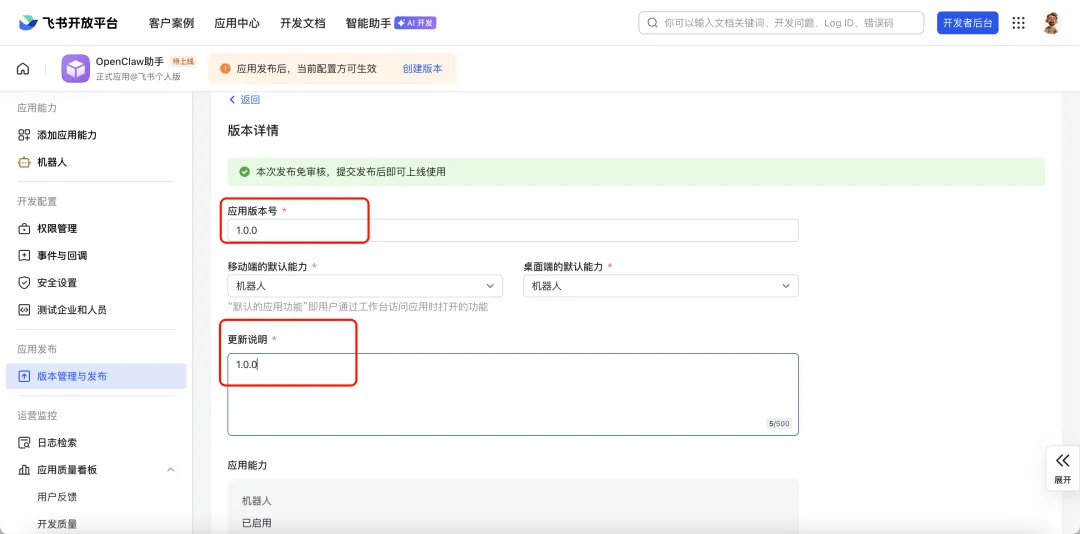Image resolution: width=1080 pixels, height=534 pixels.
Task: Click the 更新说明 text area
Action: (513, 394)
